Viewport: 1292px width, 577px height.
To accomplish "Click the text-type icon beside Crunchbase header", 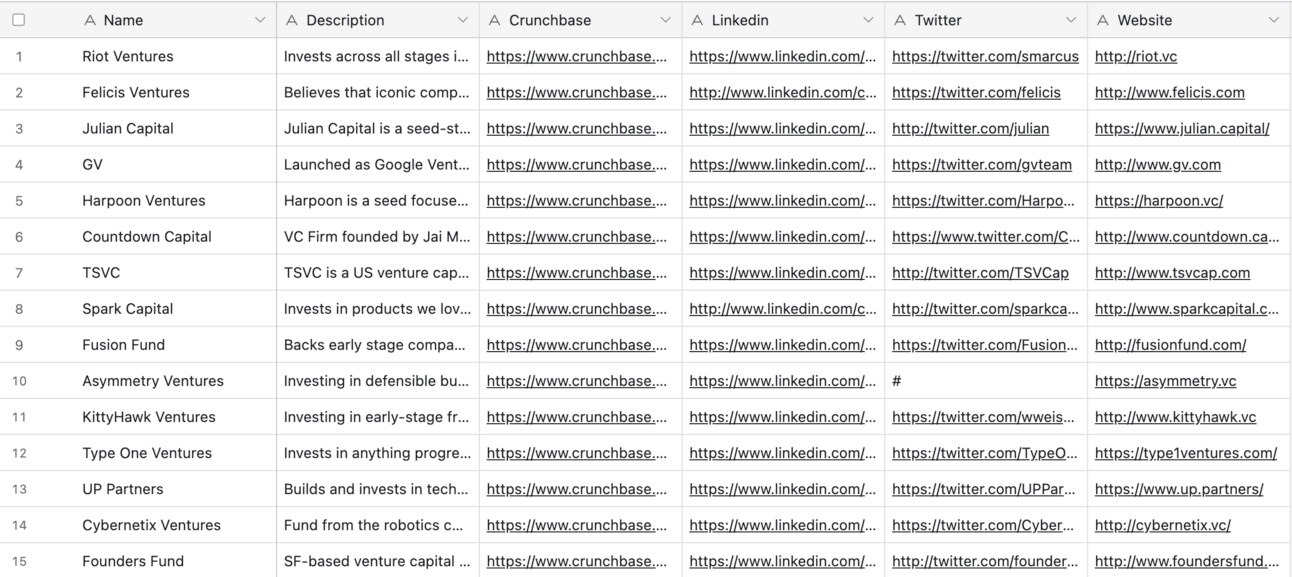I will 495,20.
